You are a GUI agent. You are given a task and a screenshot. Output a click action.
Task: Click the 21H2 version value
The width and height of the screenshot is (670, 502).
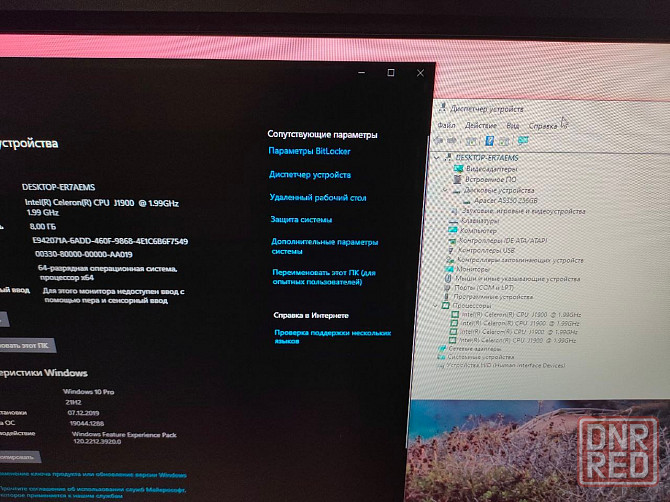(x=73, y=402)
